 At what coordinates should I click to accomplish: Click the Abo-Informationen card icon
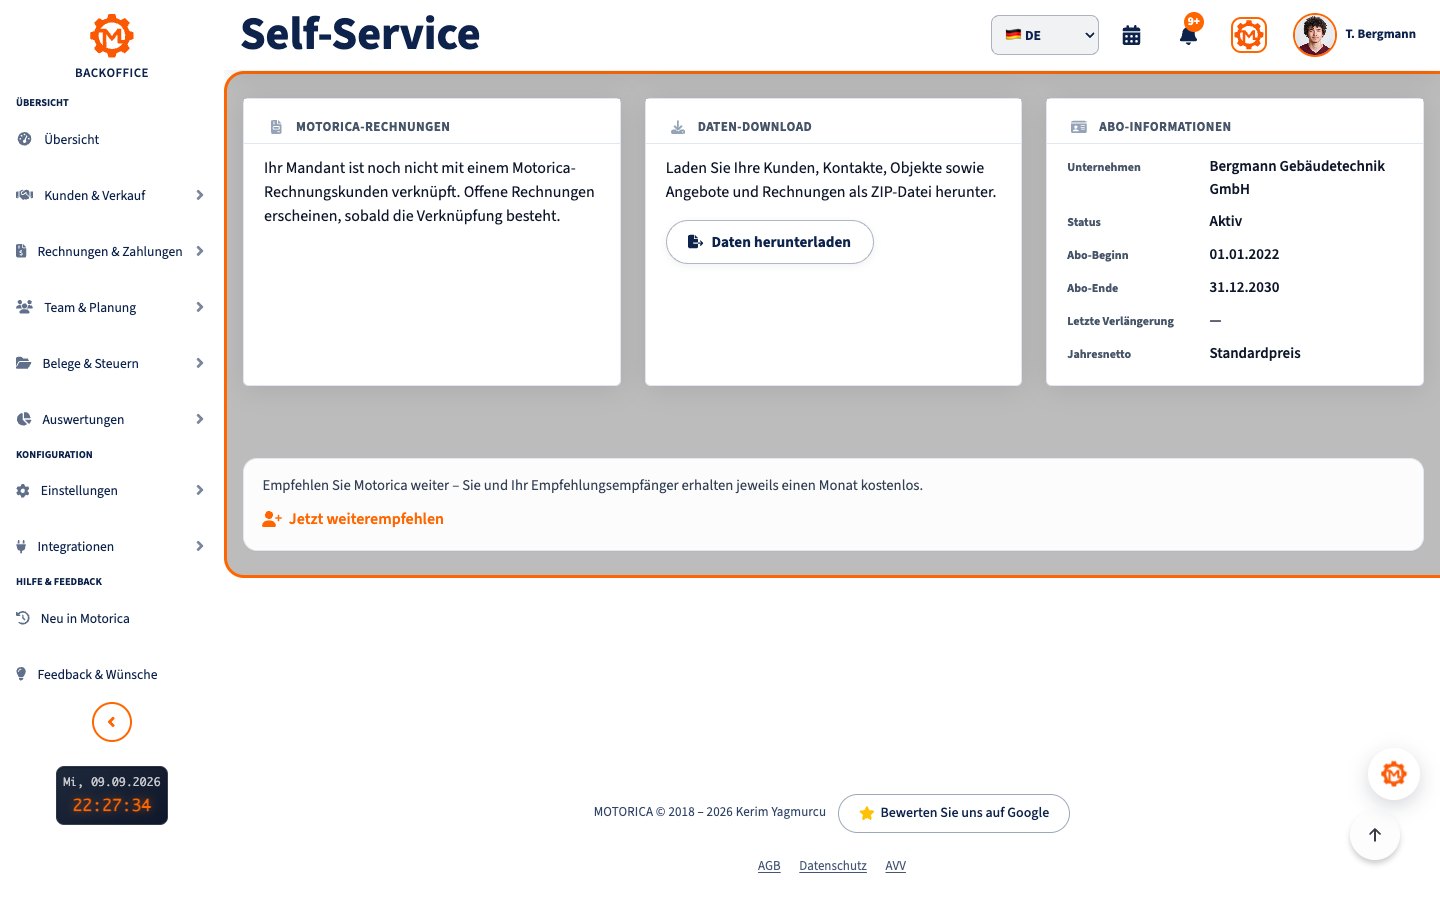pyautogui.click(x=1079, y=127)
